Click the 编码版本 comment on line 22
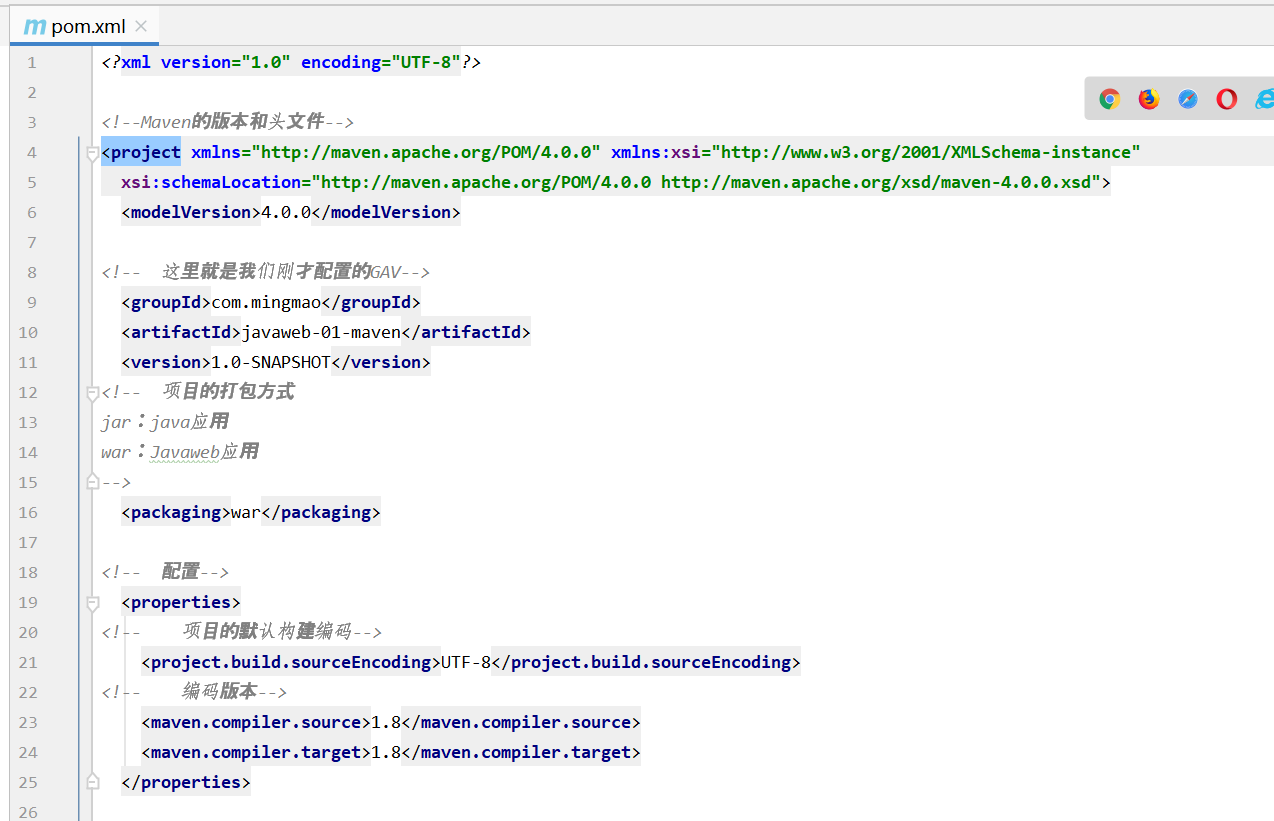This screenshot has height=821, width=1274. pyautogui.click(x=194, y=692)
